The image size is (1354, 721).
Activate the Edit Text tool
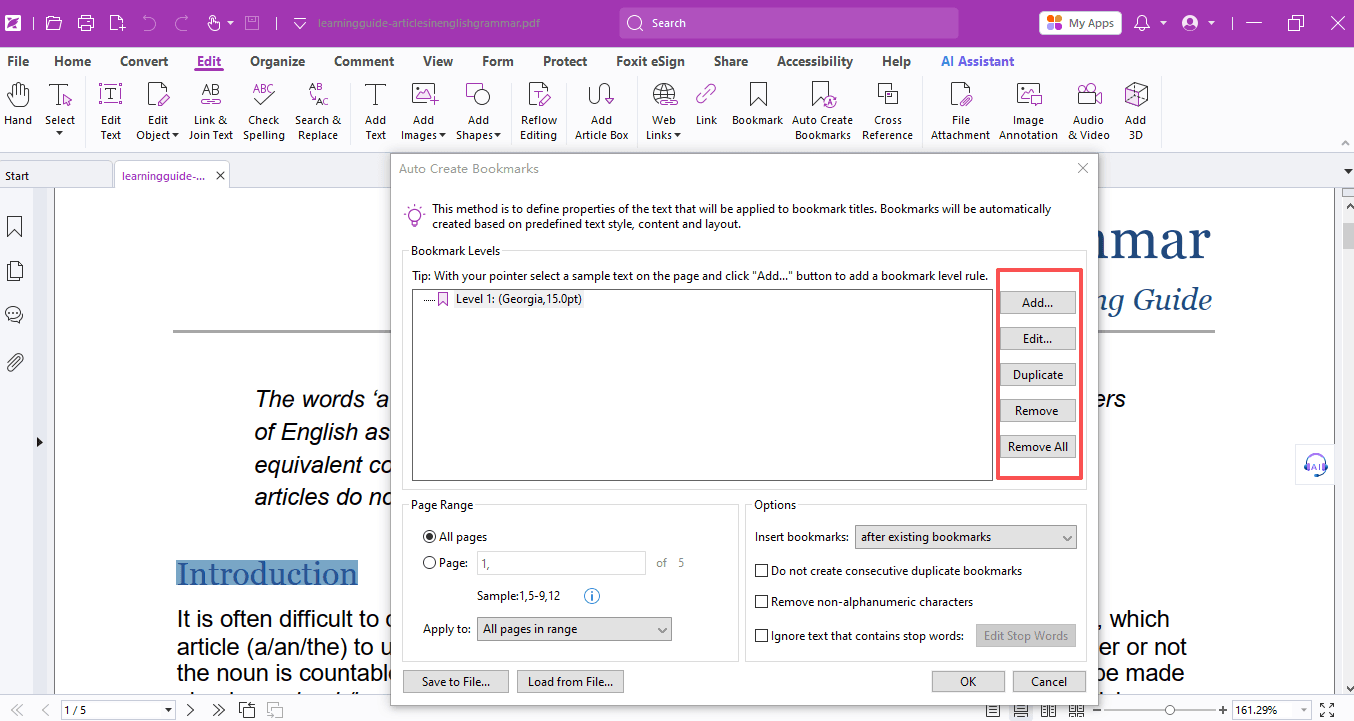click(x=111, y=111)
